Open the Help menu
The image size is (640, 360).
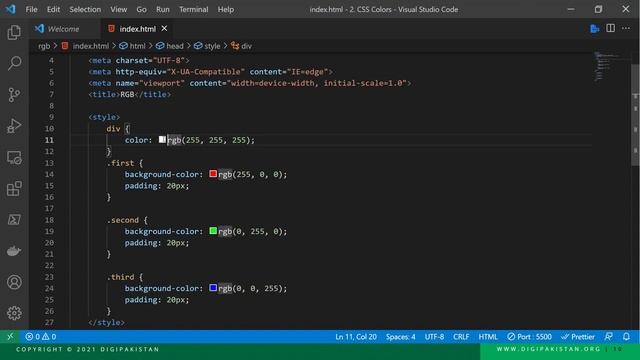(225, 9)
